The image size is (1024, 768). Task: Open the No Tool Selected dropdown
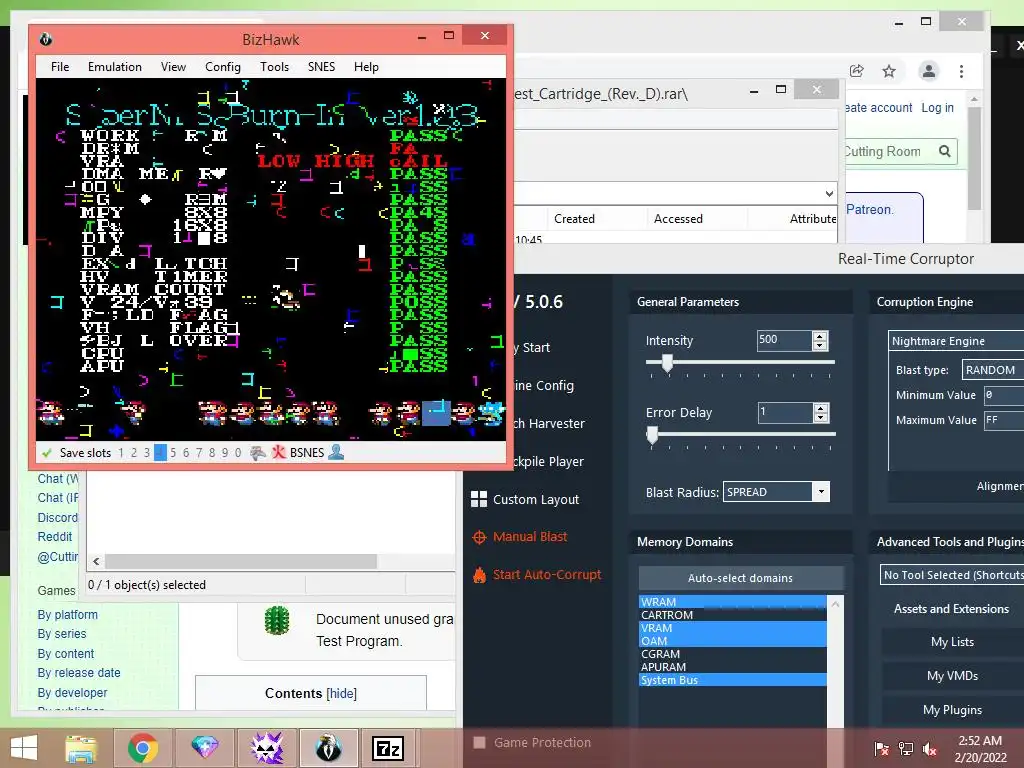952,575
